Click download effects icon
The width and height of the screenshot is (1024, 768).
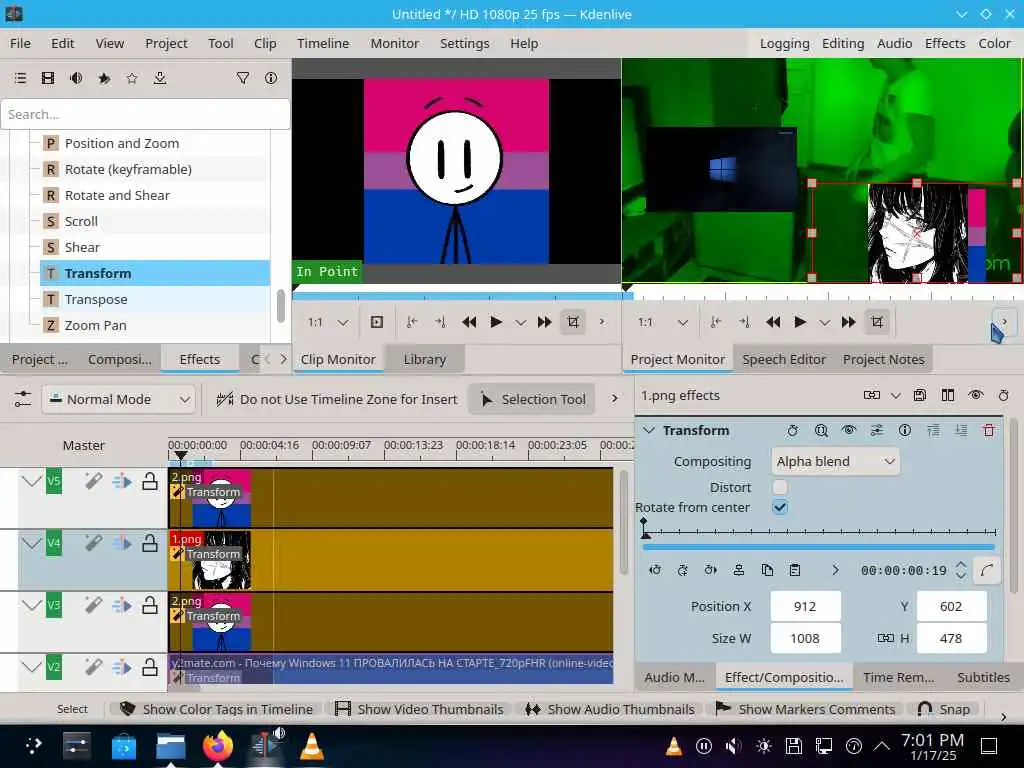[x=160, y=78]
